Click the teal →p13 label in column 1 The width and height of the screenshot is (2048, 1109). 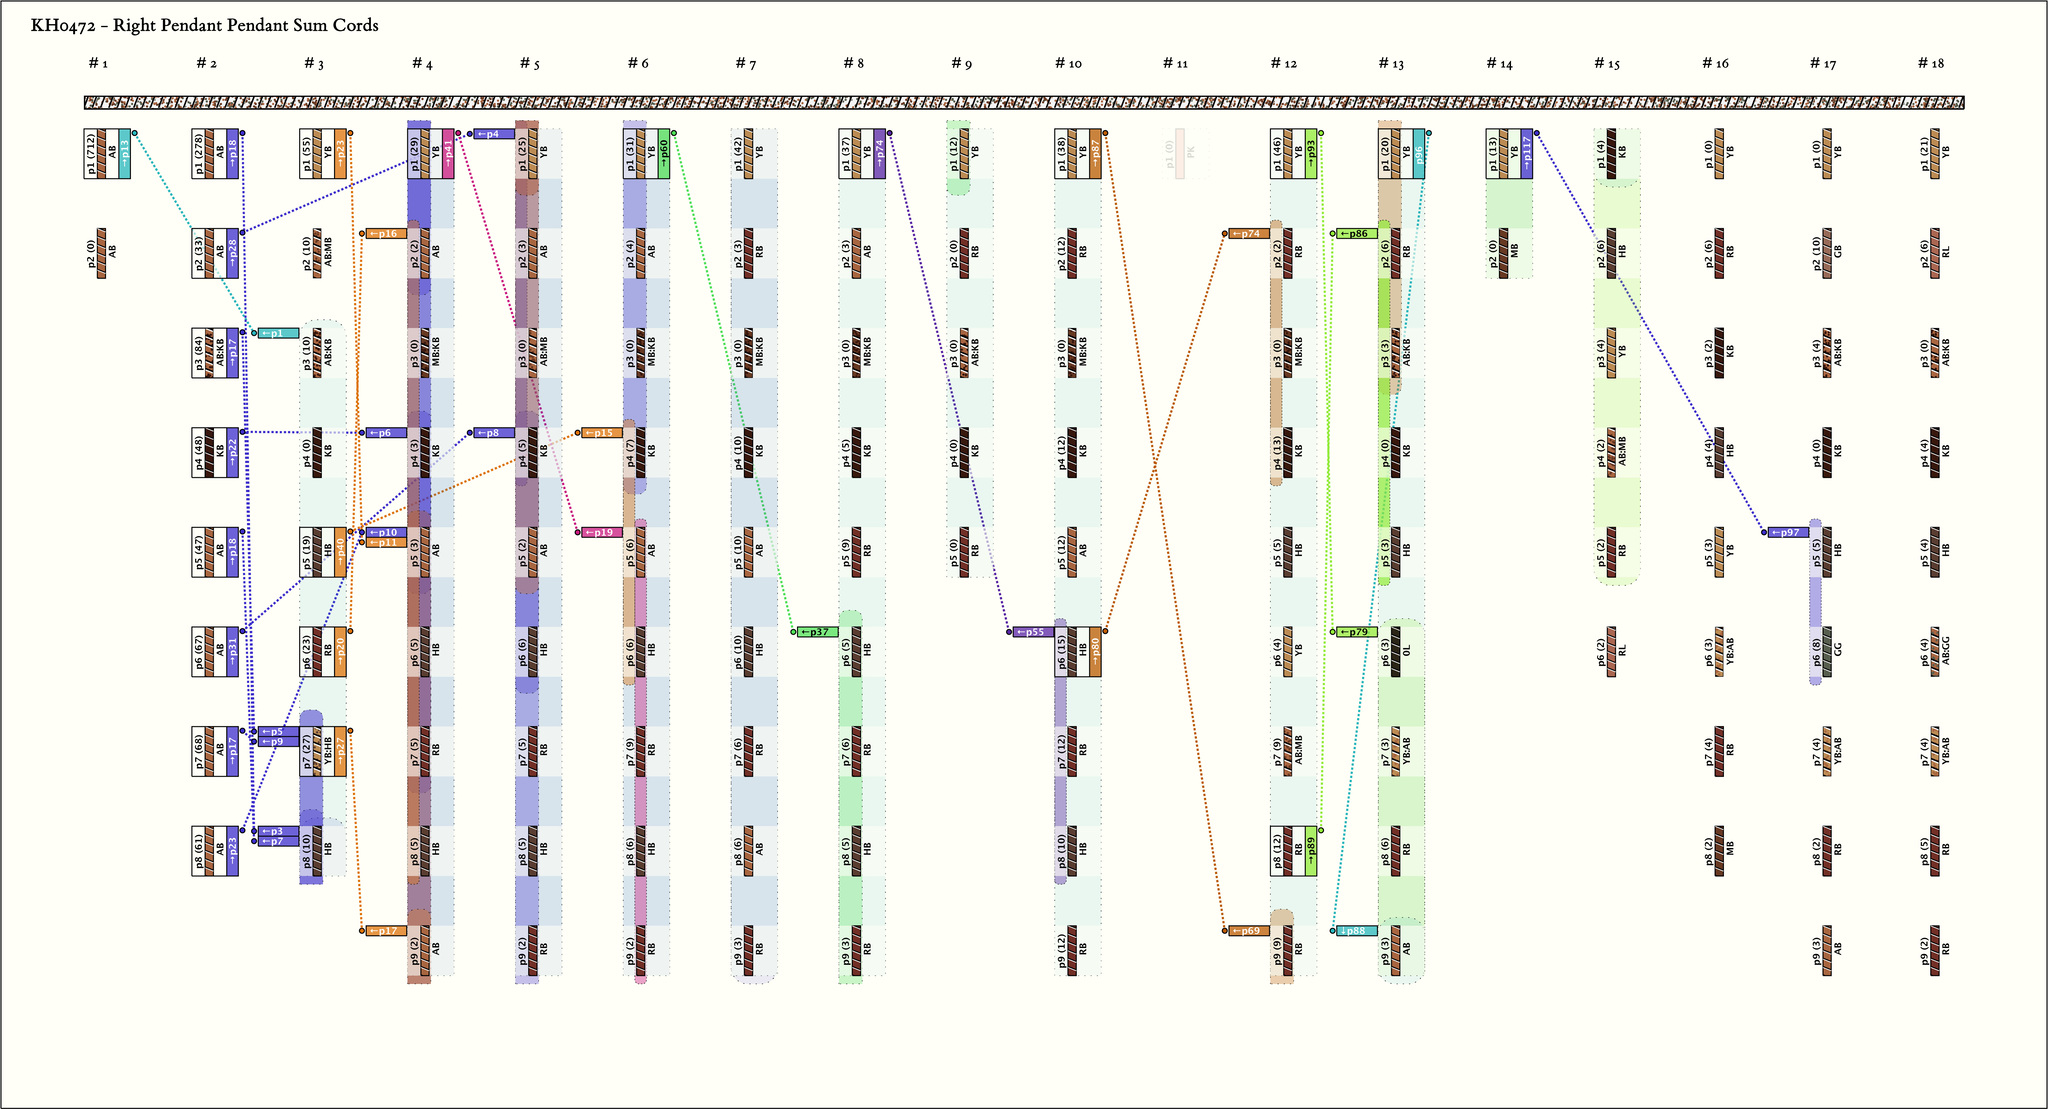pos(125,153)
